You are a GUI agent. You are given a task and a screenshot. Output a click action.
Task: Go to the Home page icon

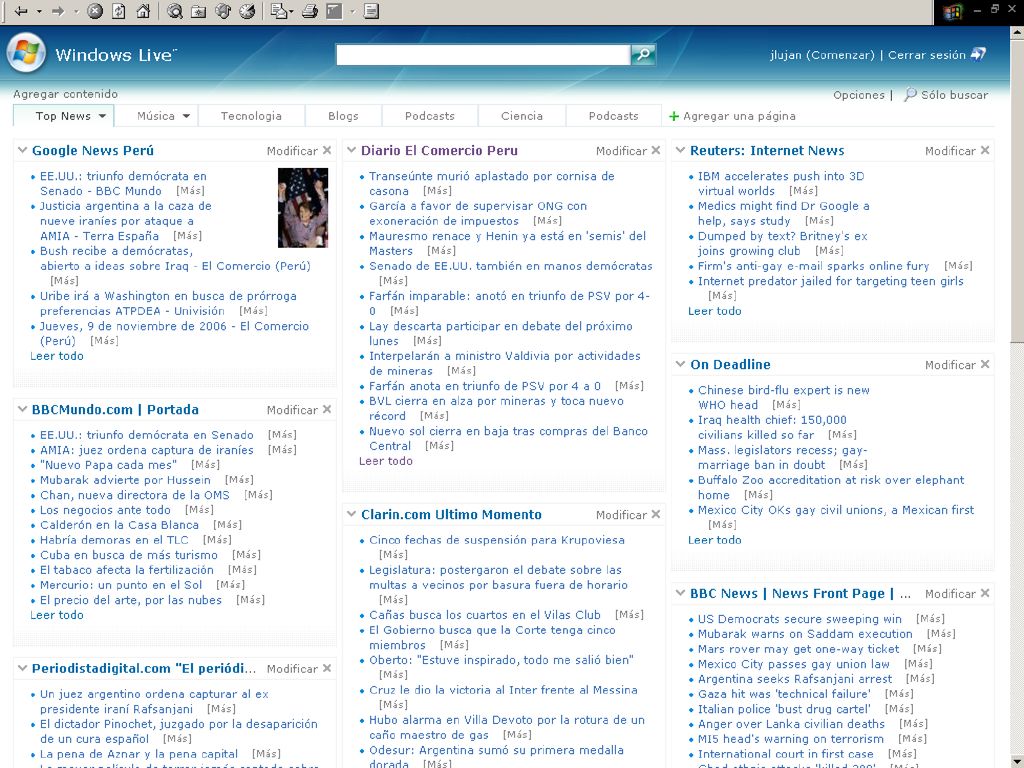pos(143,11)
